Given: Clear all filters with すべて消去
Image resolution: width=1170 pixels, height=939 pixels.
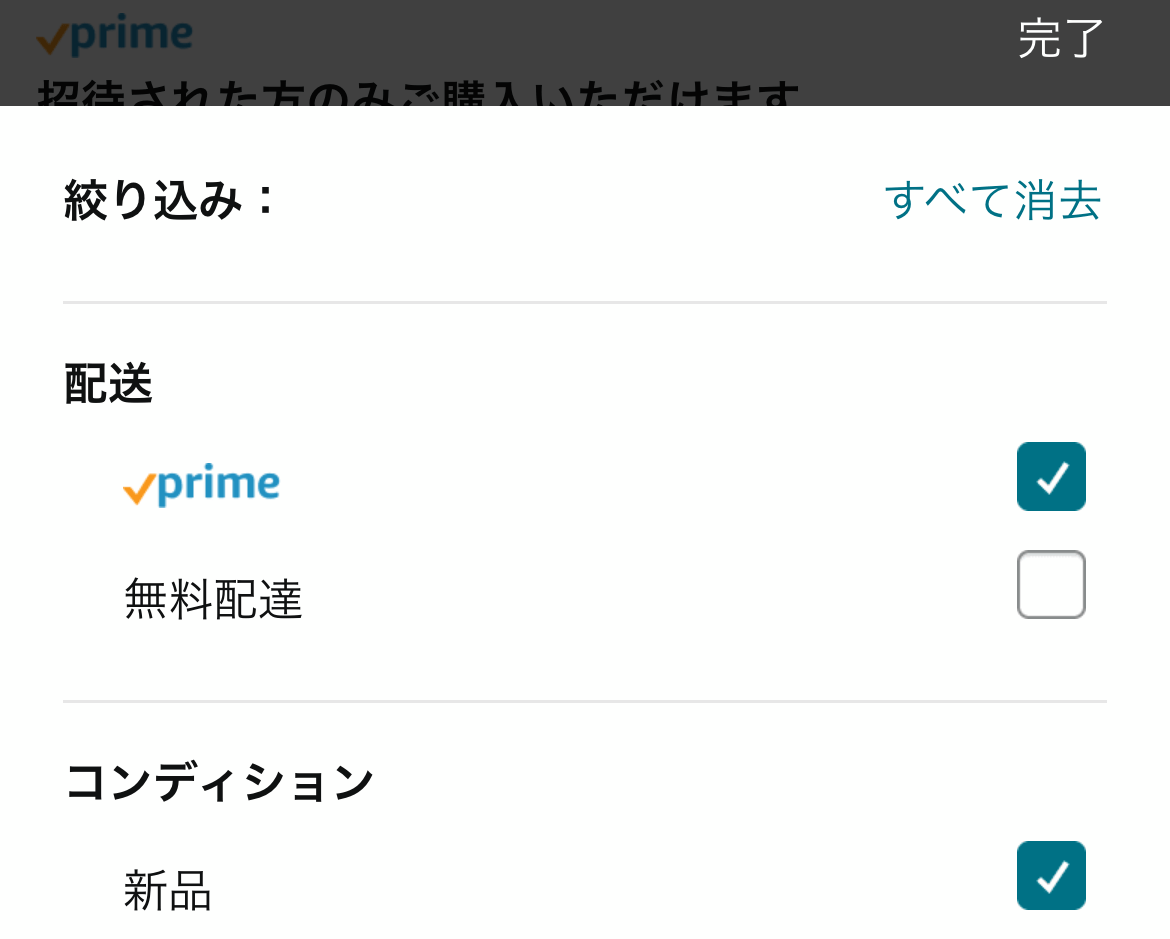Looking at the screenshot, I should click(x=992, y=200).
